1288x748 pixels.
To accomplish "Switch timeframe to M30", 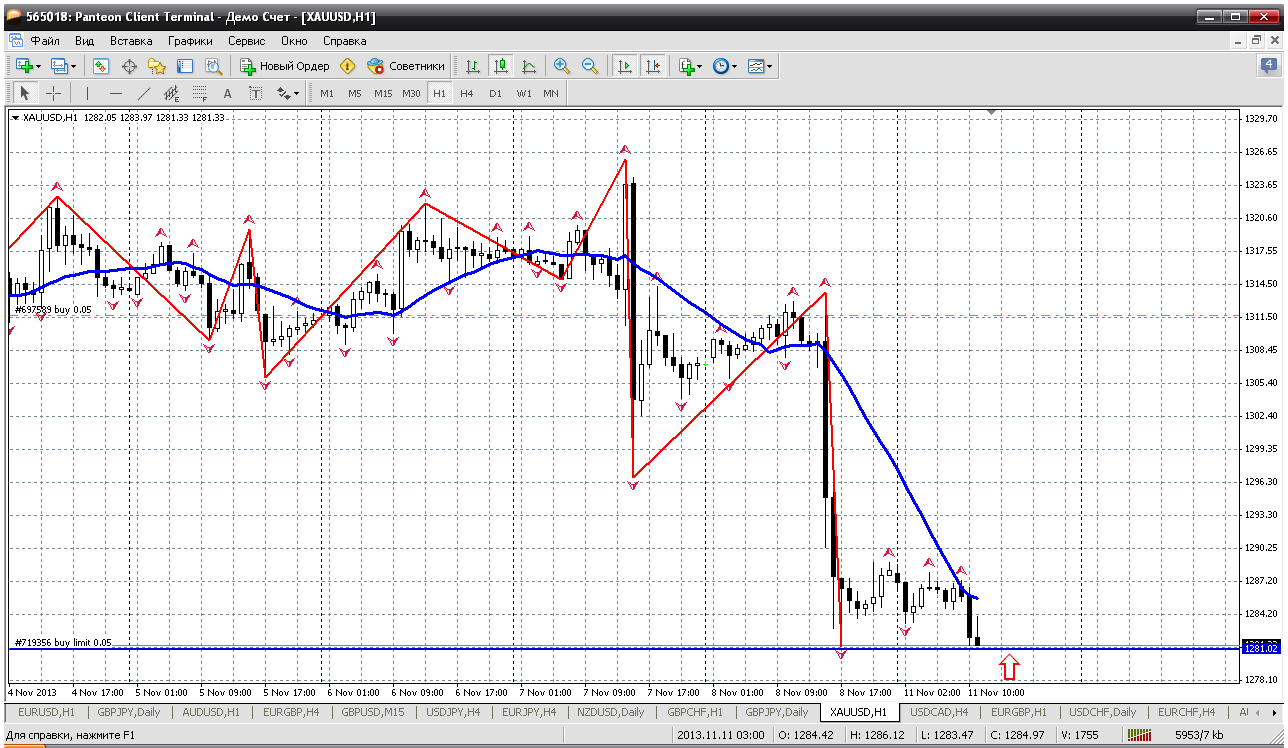I will click(411, 93).
